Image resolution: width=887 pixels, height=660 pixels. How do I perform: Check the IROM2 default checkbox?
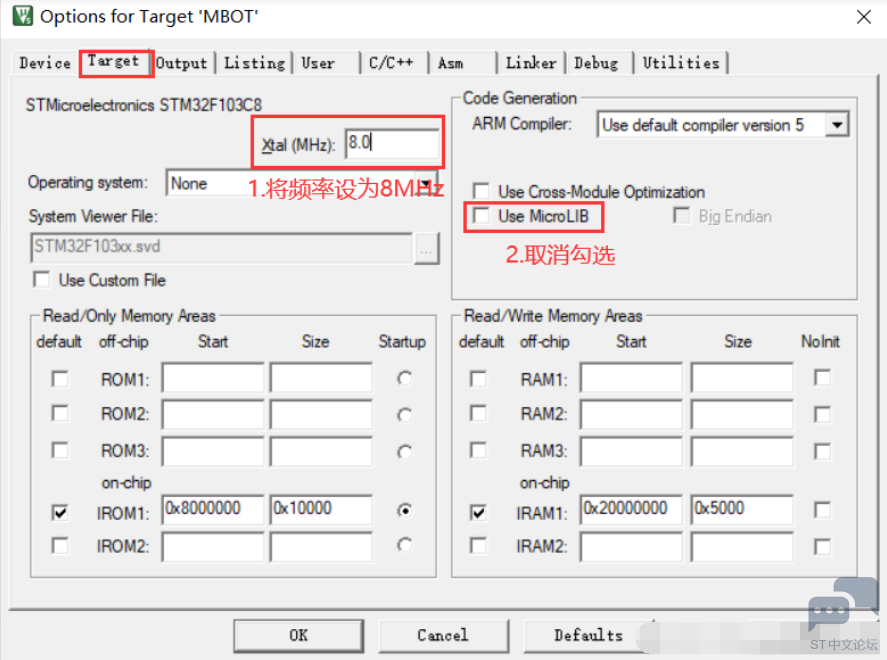click(x=60, y=546)
